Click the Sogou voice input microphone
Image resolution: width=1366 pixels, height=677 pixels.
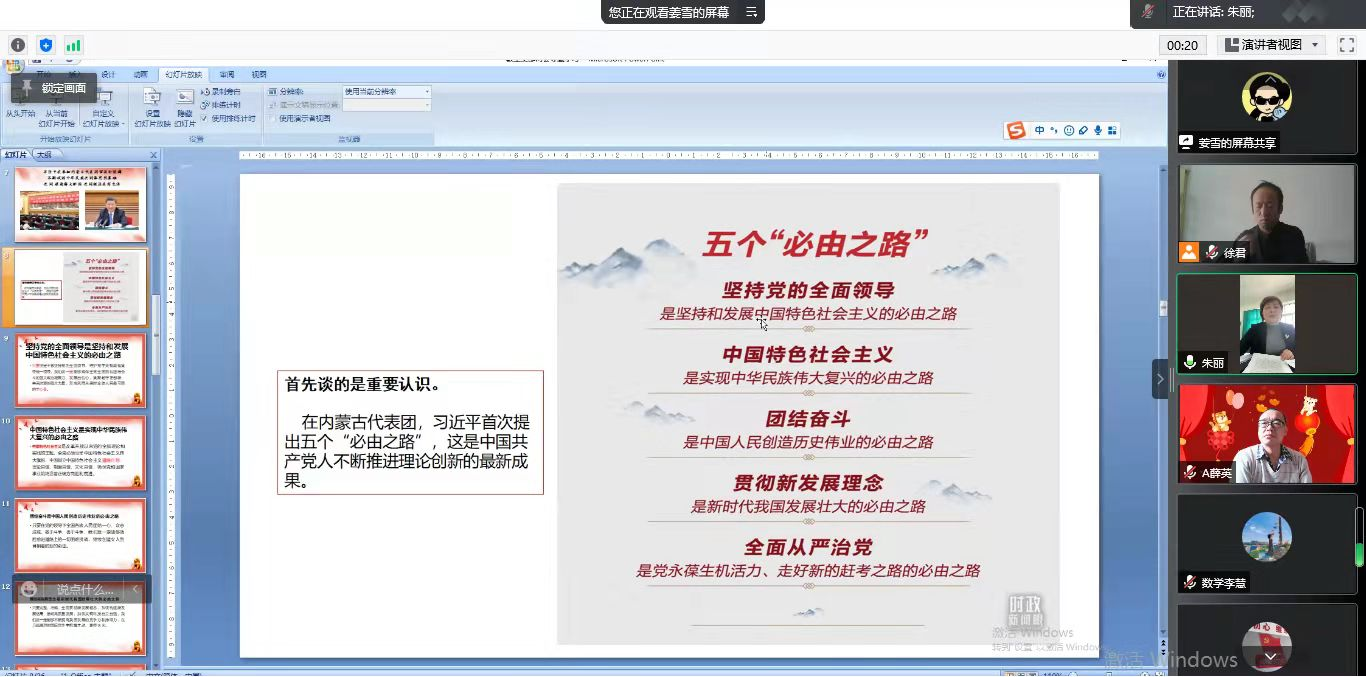coord(1097,131)
